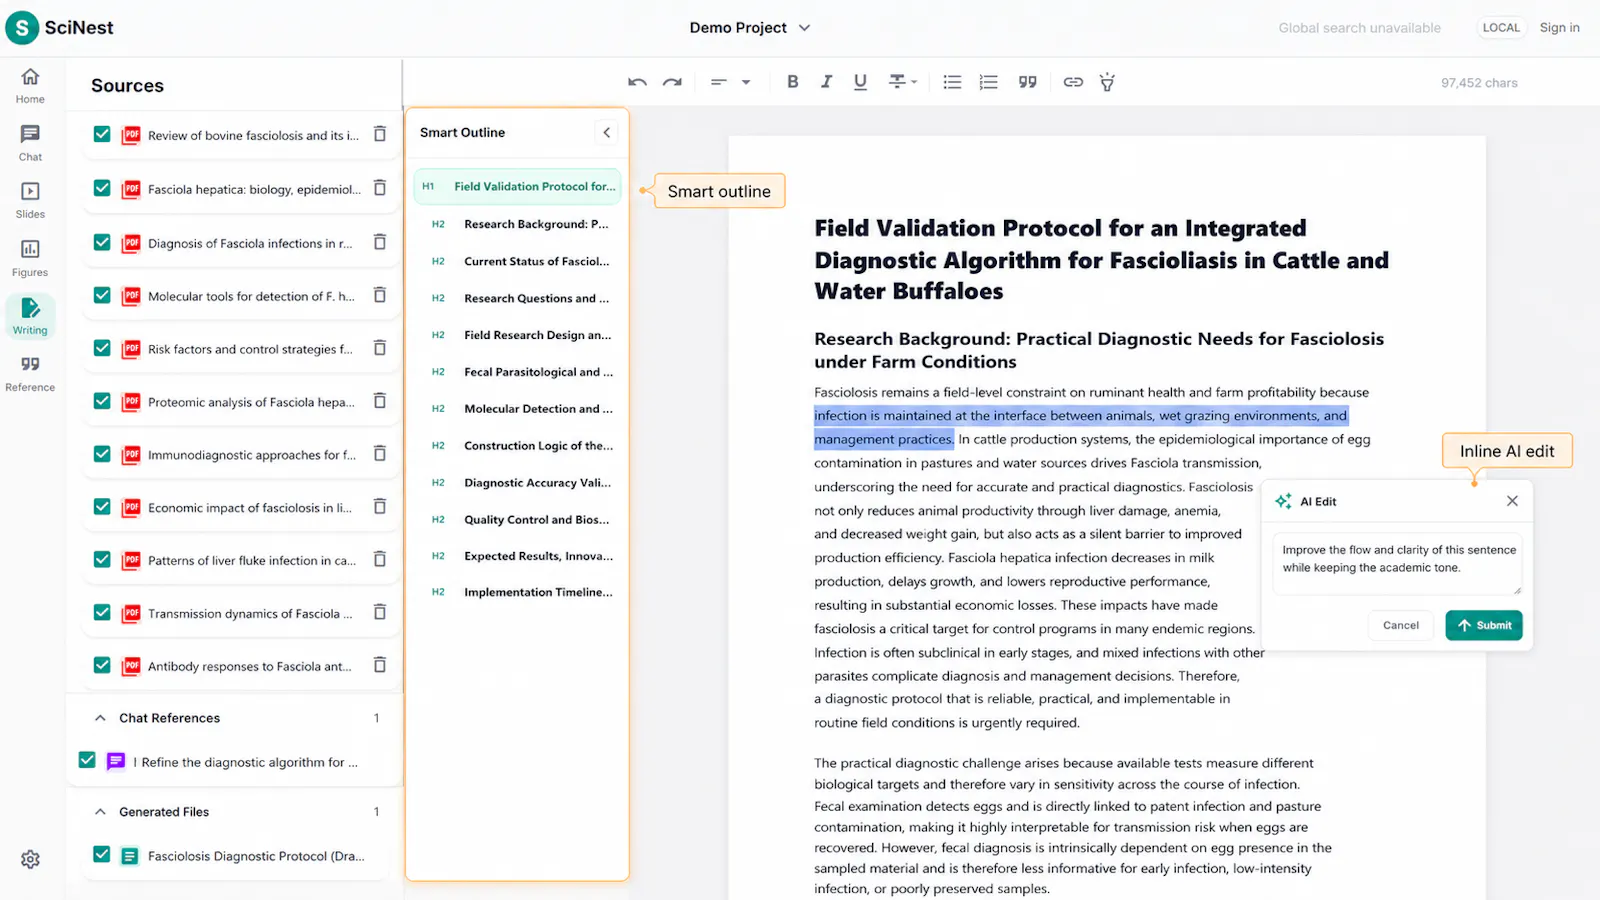Image resolution: width=1600 pixels, height=900 pixels.
Task: Open the 'Antibody responses to Fasciola' source
Action: click(x=250, y=666)
